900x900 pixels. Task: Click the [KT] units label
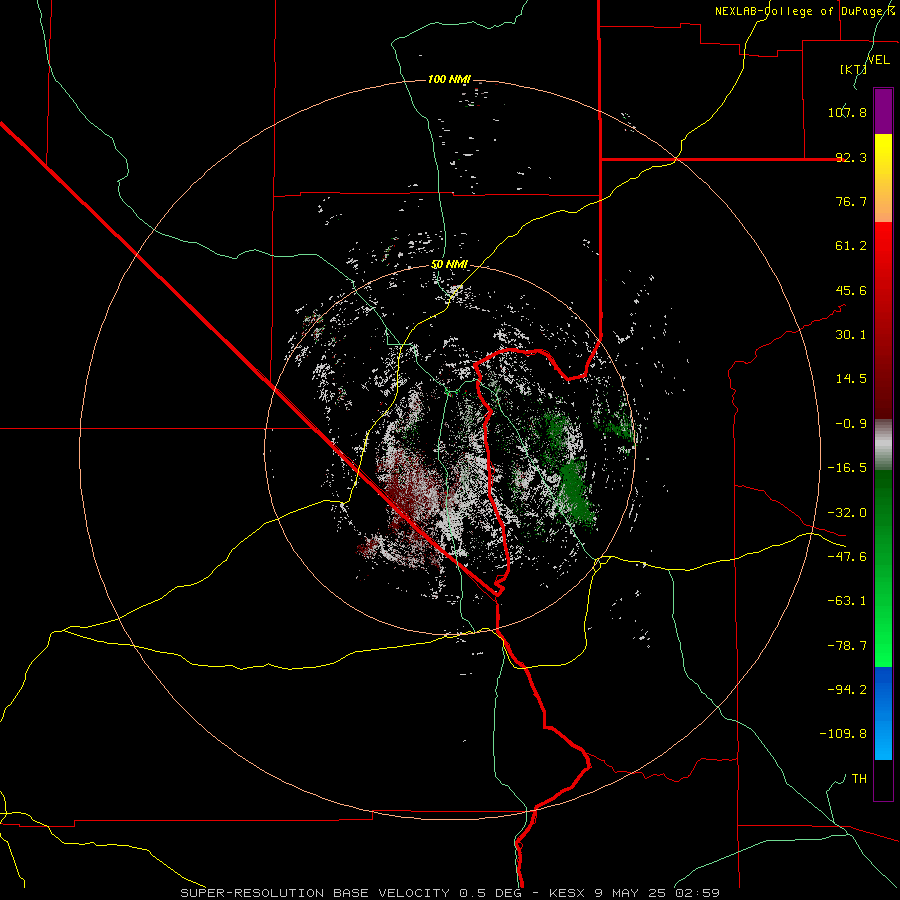point(853,69)
